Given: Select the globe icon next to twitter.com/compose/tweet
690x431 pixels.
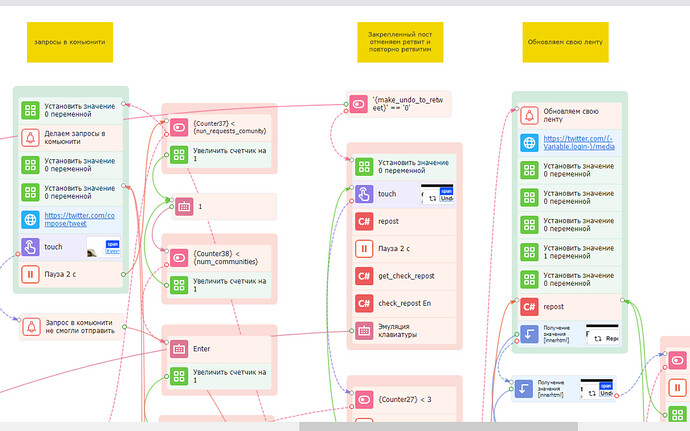Looking at the screenshot, I should point(30,220).
